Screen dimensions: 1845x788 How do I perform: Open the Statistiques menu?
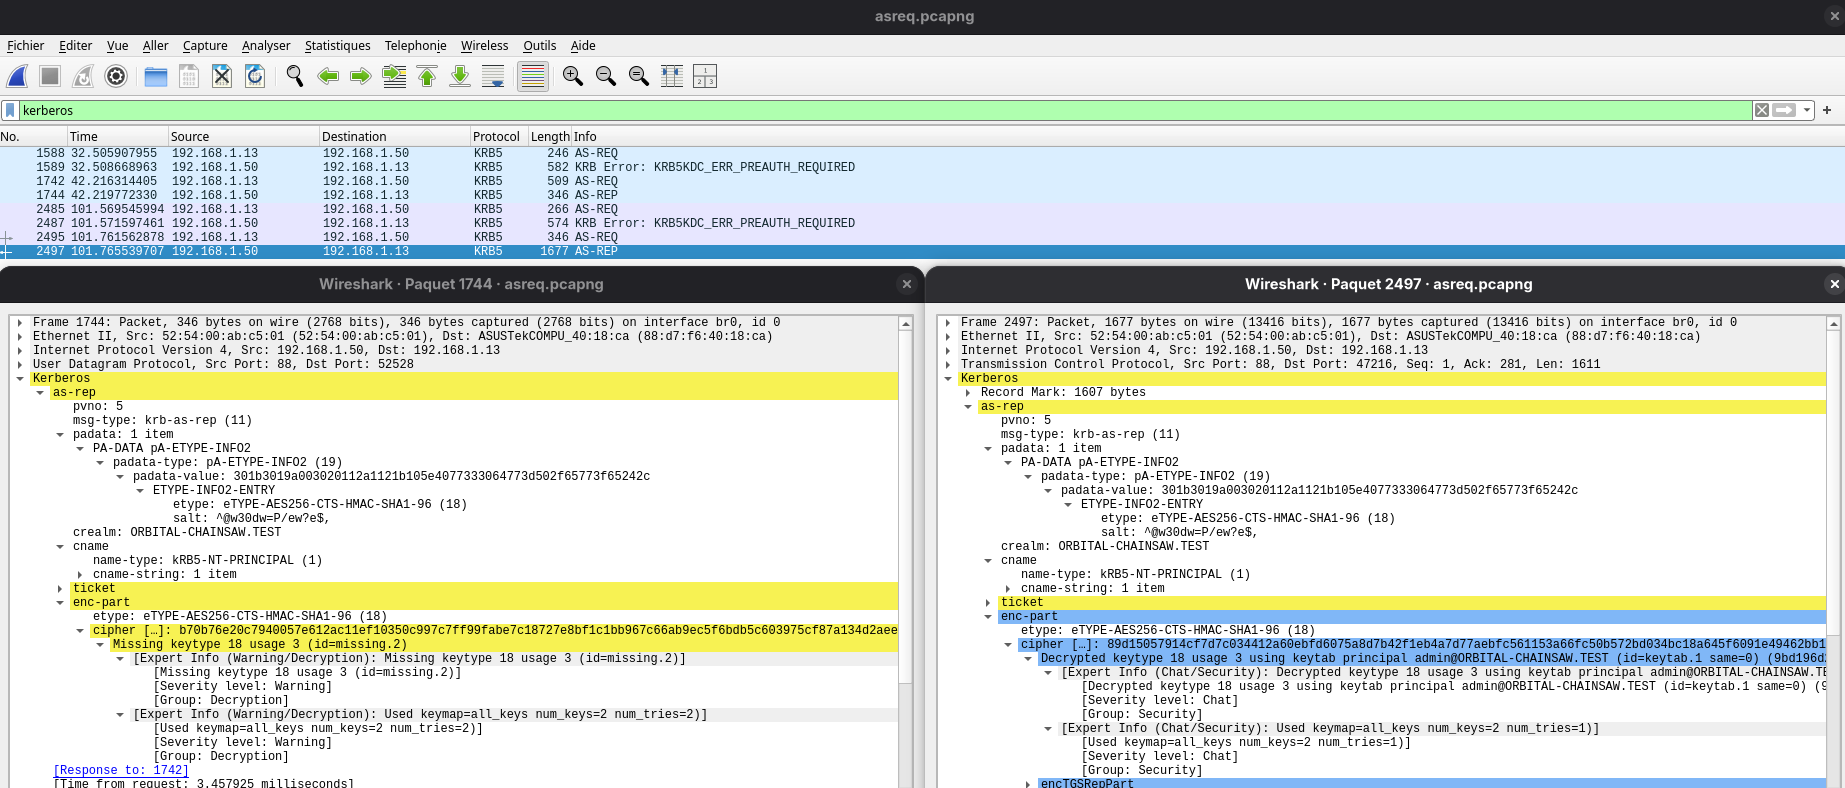coord(337,45)
